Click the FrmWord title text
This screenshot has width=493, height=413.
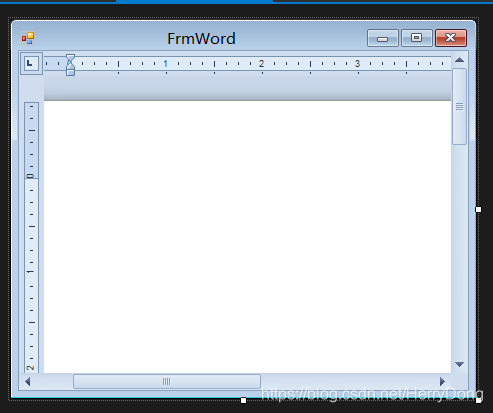click(201, 39)
